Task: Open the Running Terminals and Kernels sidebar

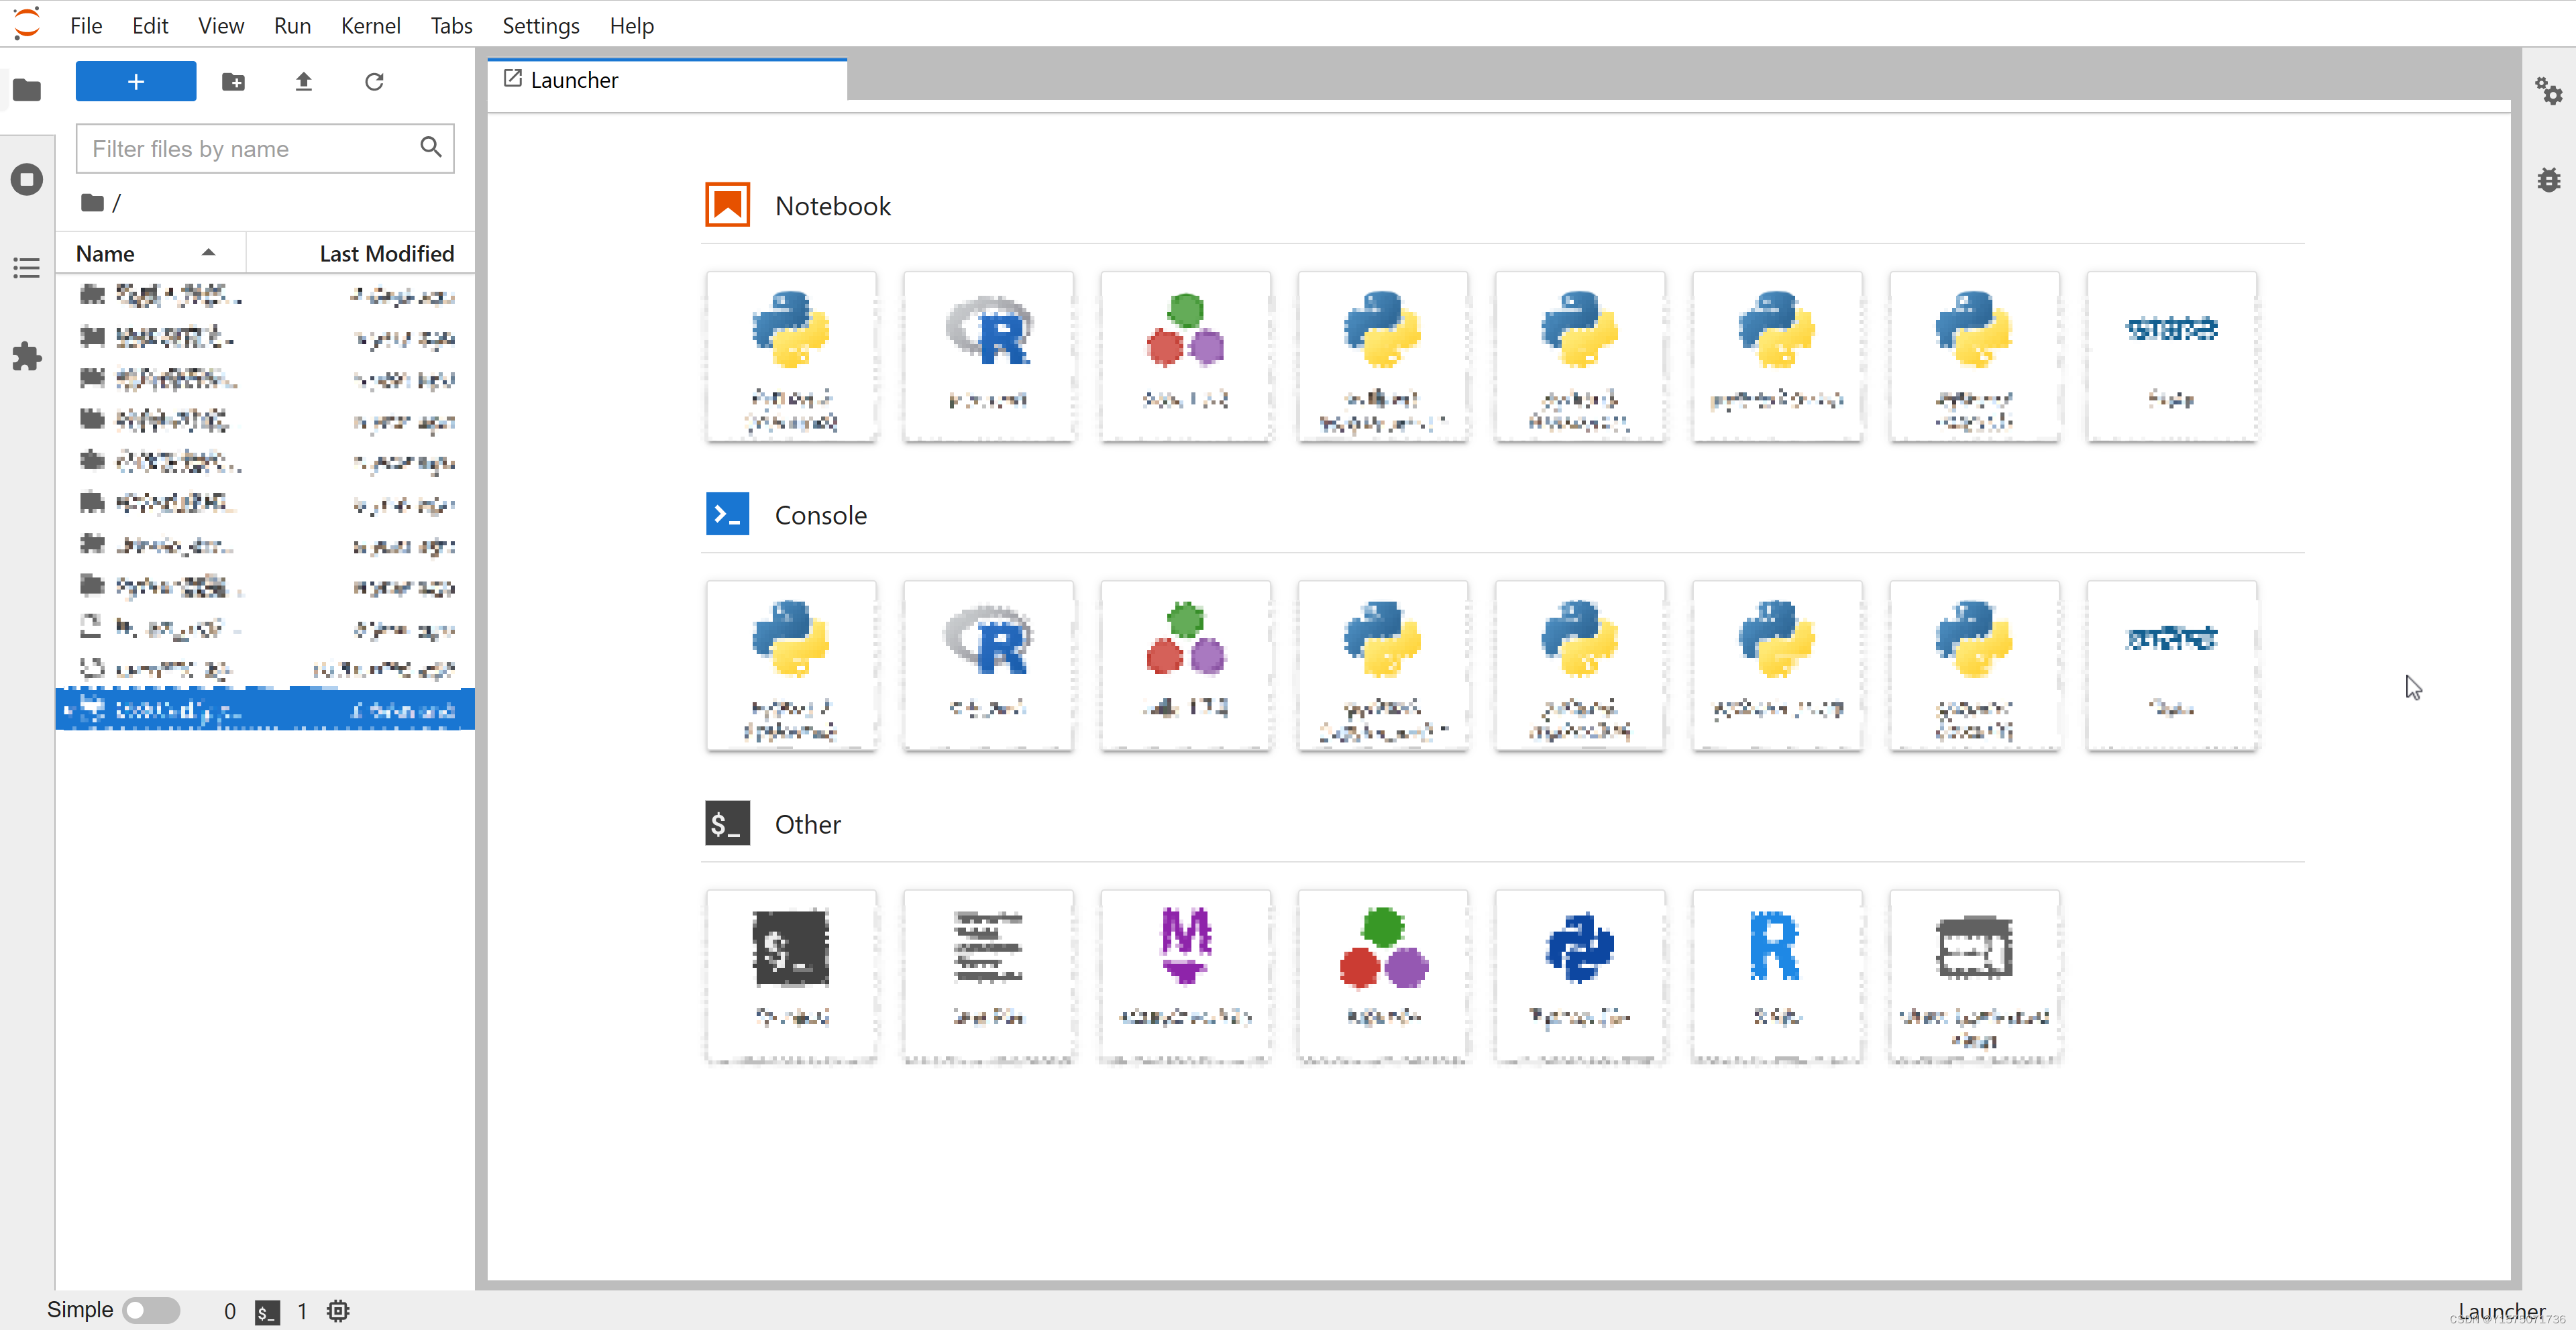Action: click(27, 179)
